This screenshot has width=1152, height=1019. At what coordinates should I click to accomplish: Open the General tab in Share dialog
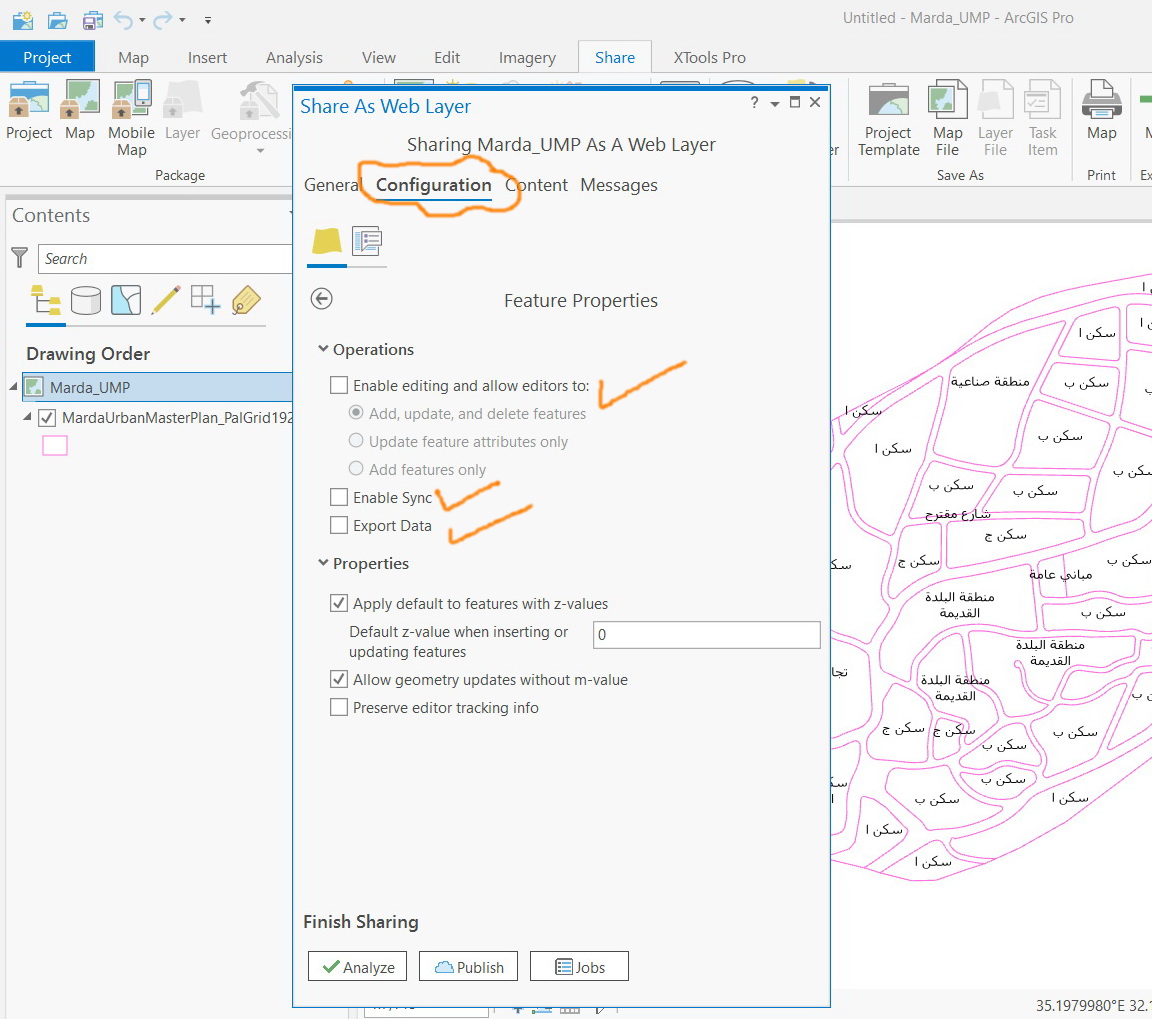click(x=331, y=185)
